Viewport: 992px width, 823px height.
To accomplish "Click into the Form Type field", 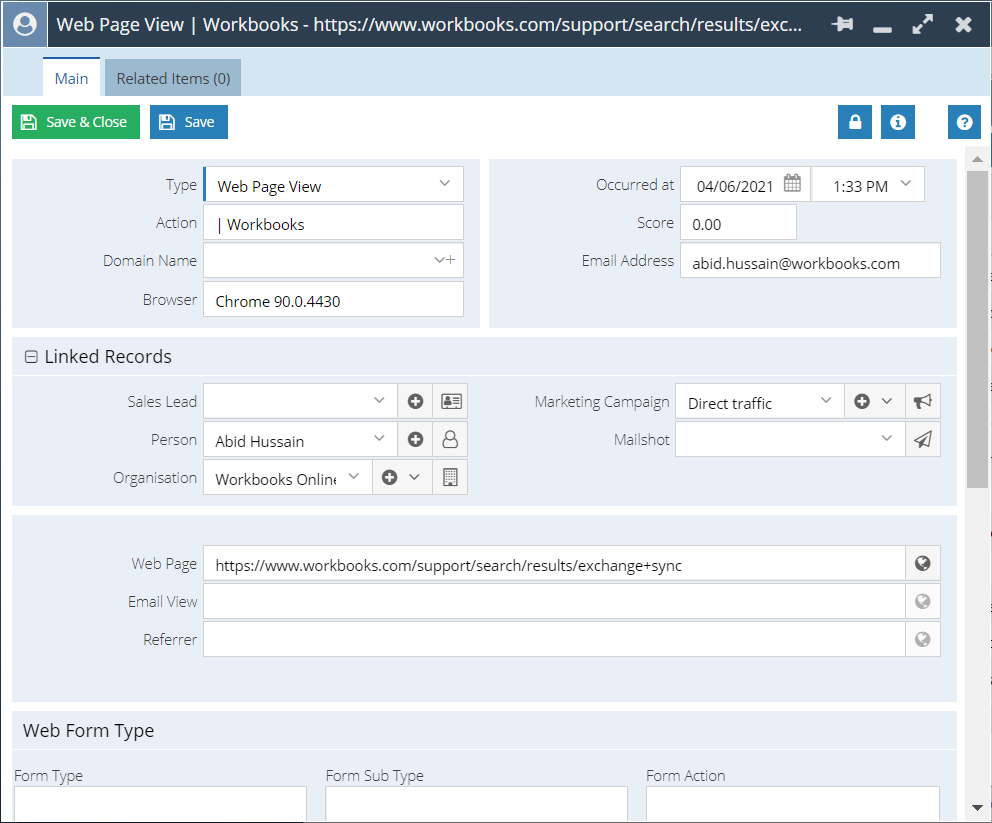I will 160,804.
